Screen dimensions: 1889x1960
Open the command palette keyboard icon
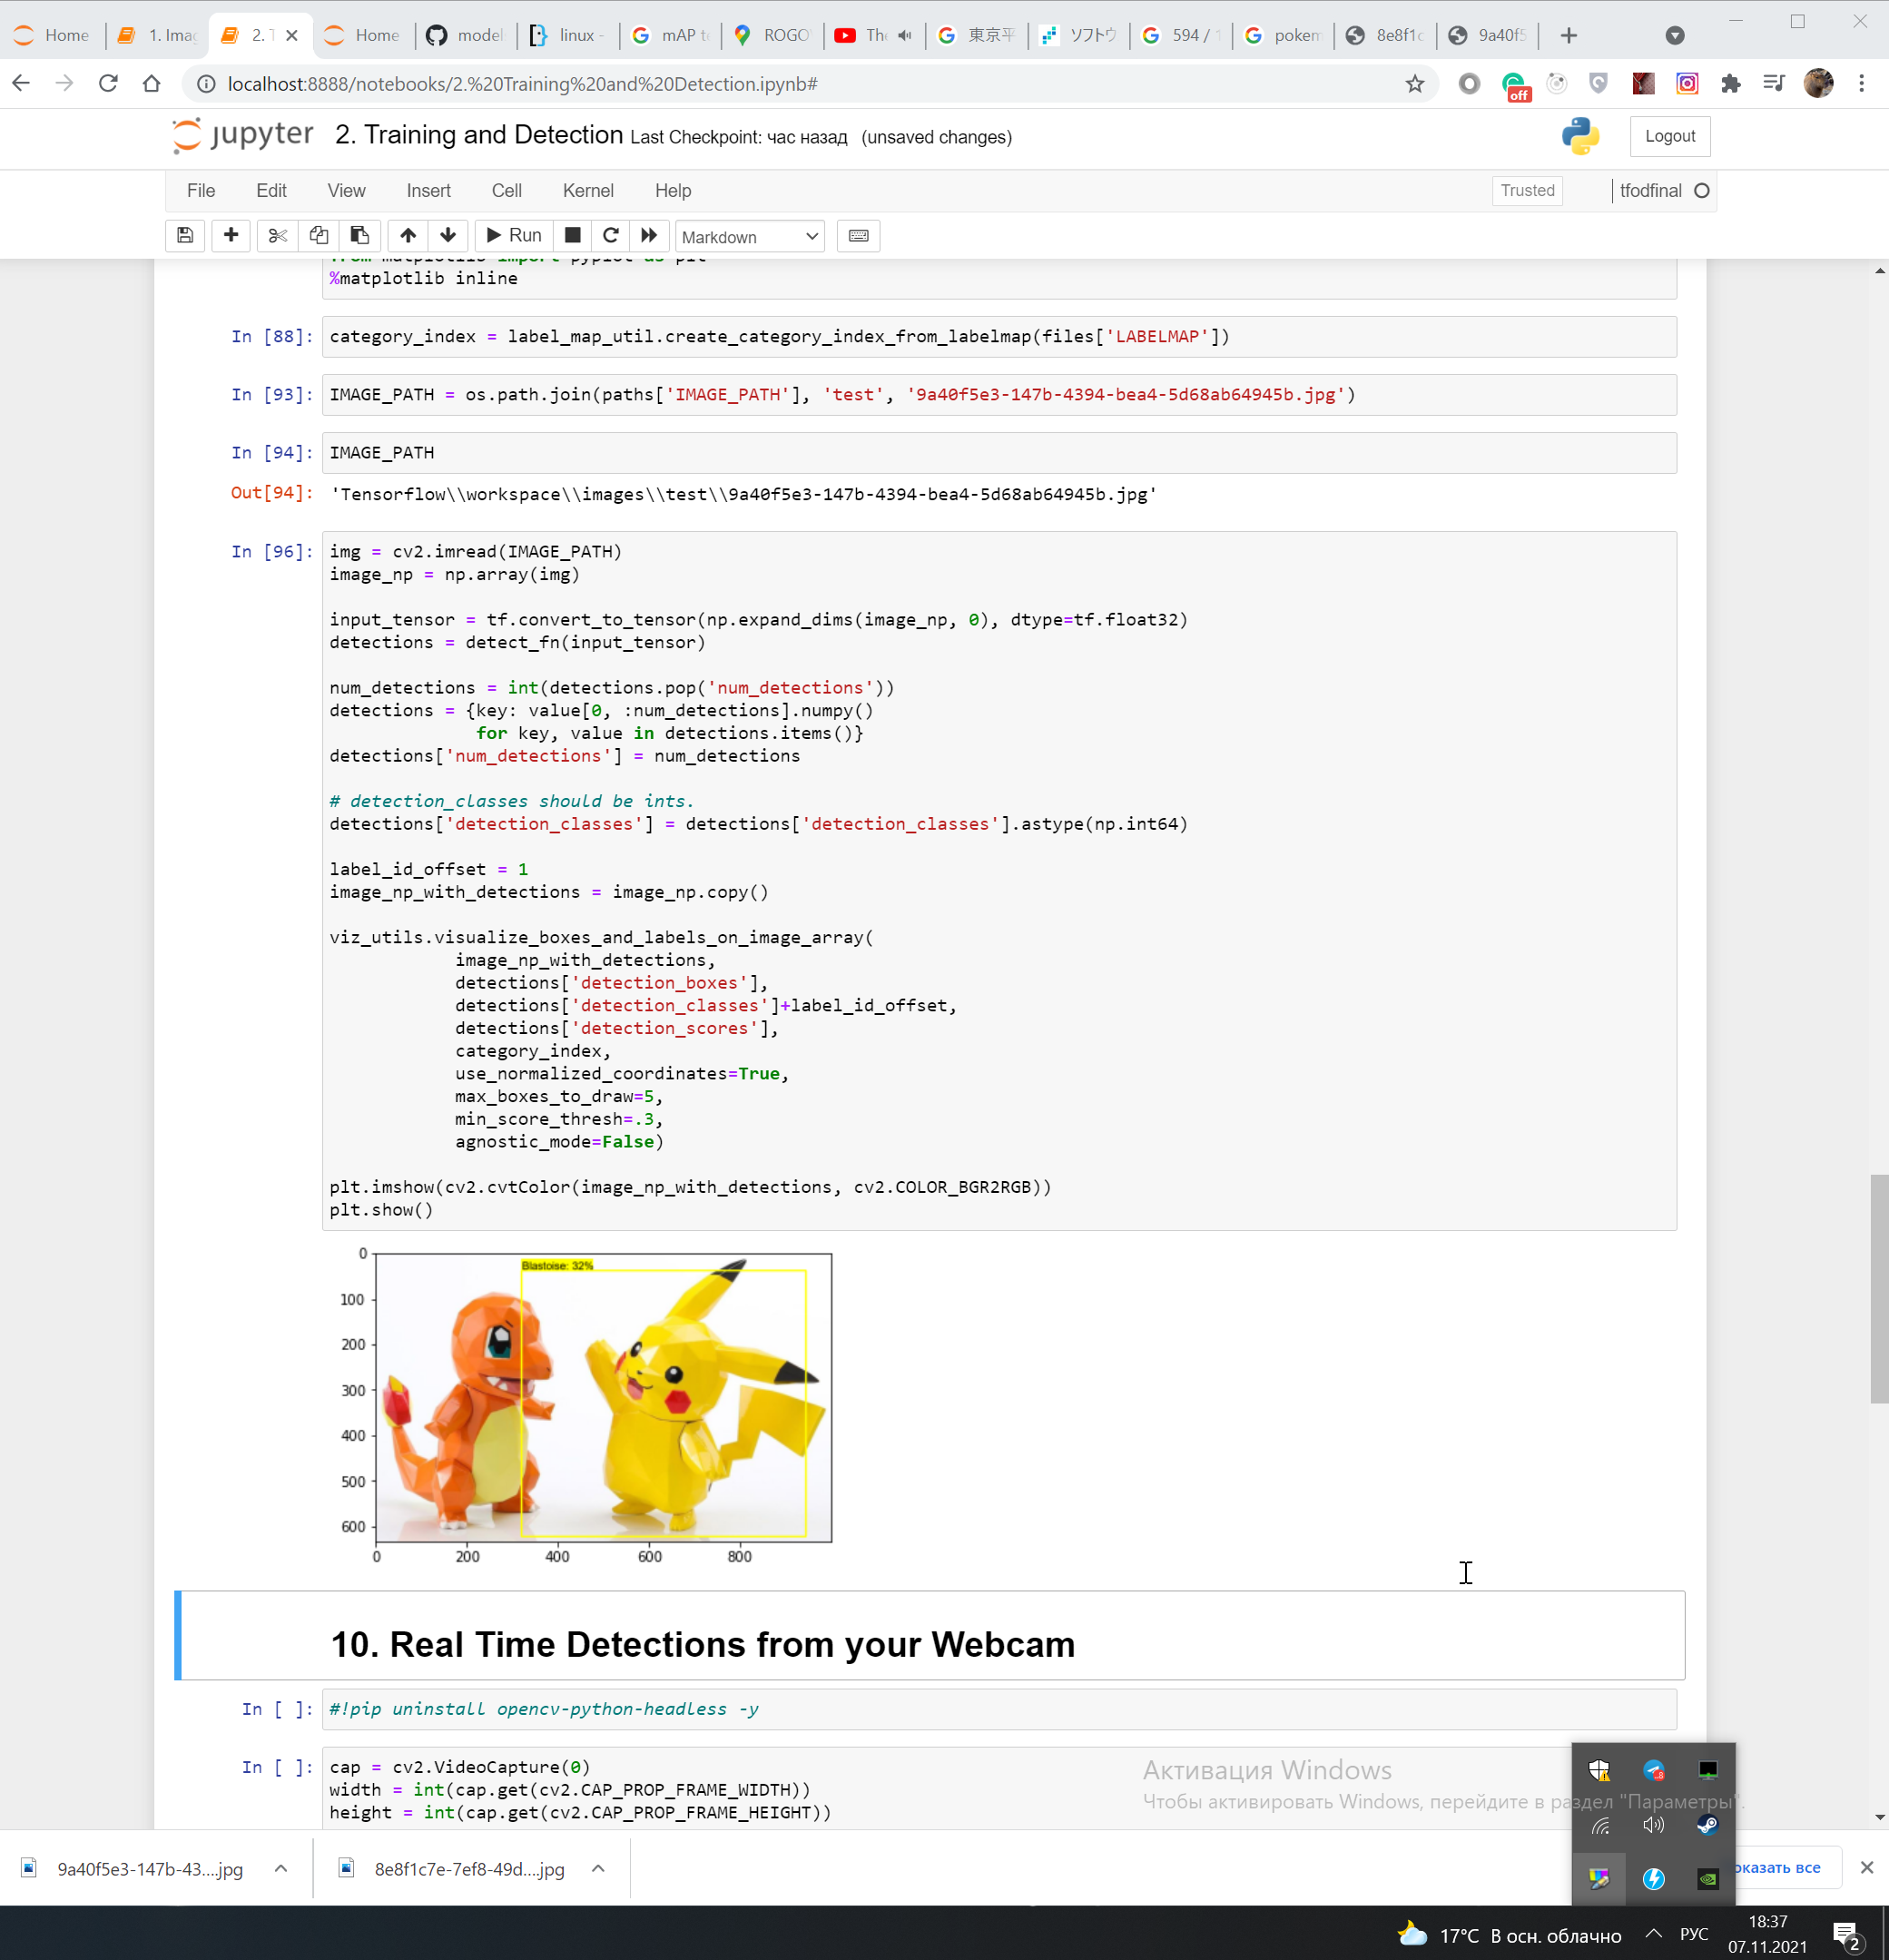pyautogui.click(x=858, y=236)
